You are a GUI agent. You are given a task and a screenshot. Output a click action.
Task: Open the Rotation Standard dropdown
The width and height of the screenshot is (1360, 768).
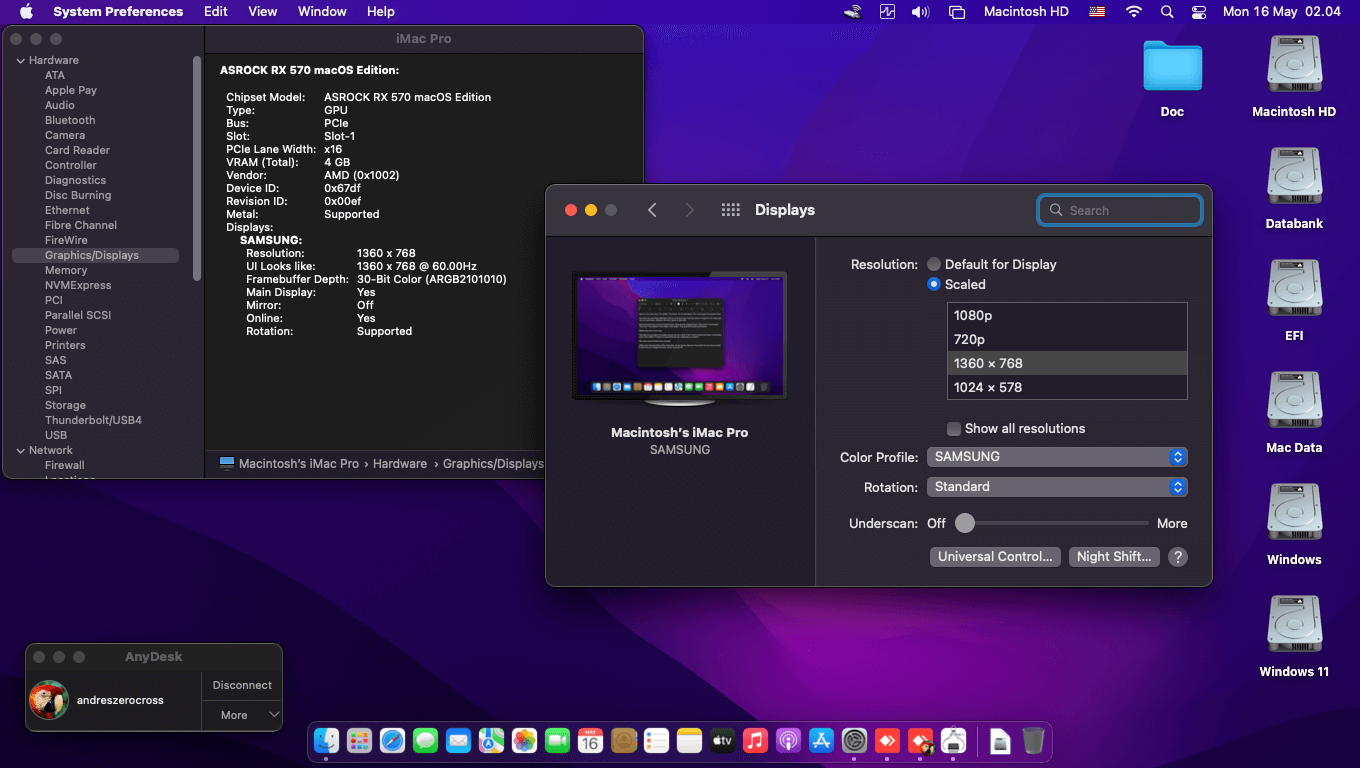pyautogui.click(x=1057, y=487)
